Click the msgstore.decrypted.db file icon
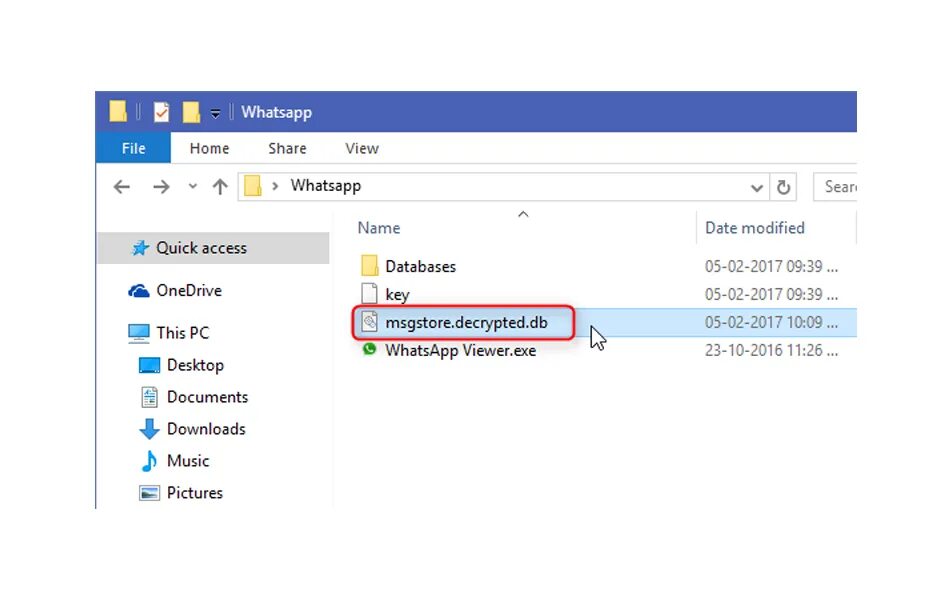The height and width of the screenshot is (600, 952). click(x=369, y=321)
